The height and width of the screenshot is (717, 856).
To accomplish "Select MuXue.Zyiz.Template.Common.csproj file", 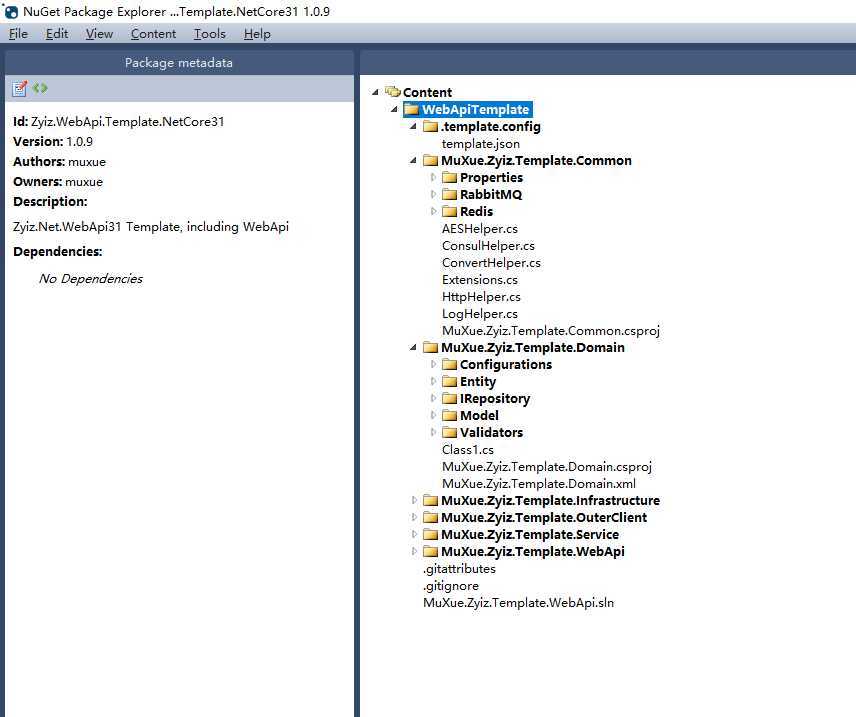I will pos(551,330).
